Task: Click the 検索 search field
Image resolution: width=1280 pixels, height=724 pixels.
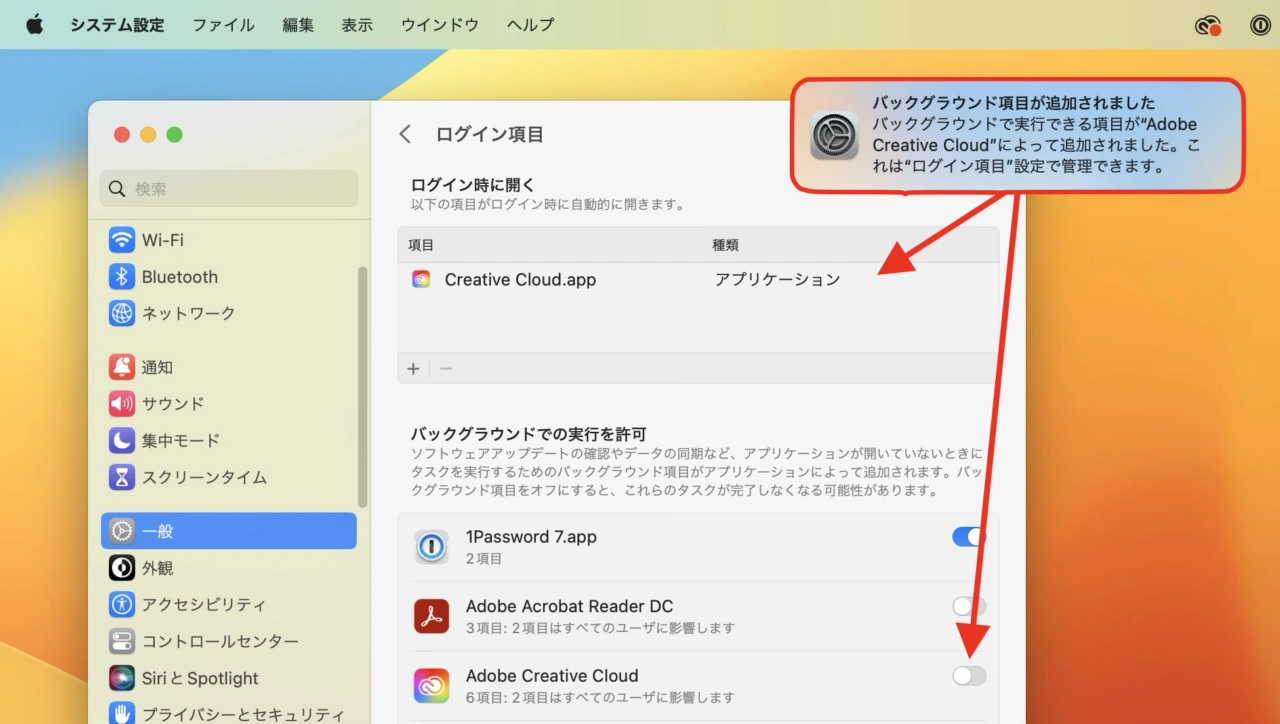Action: pos(229,188)
